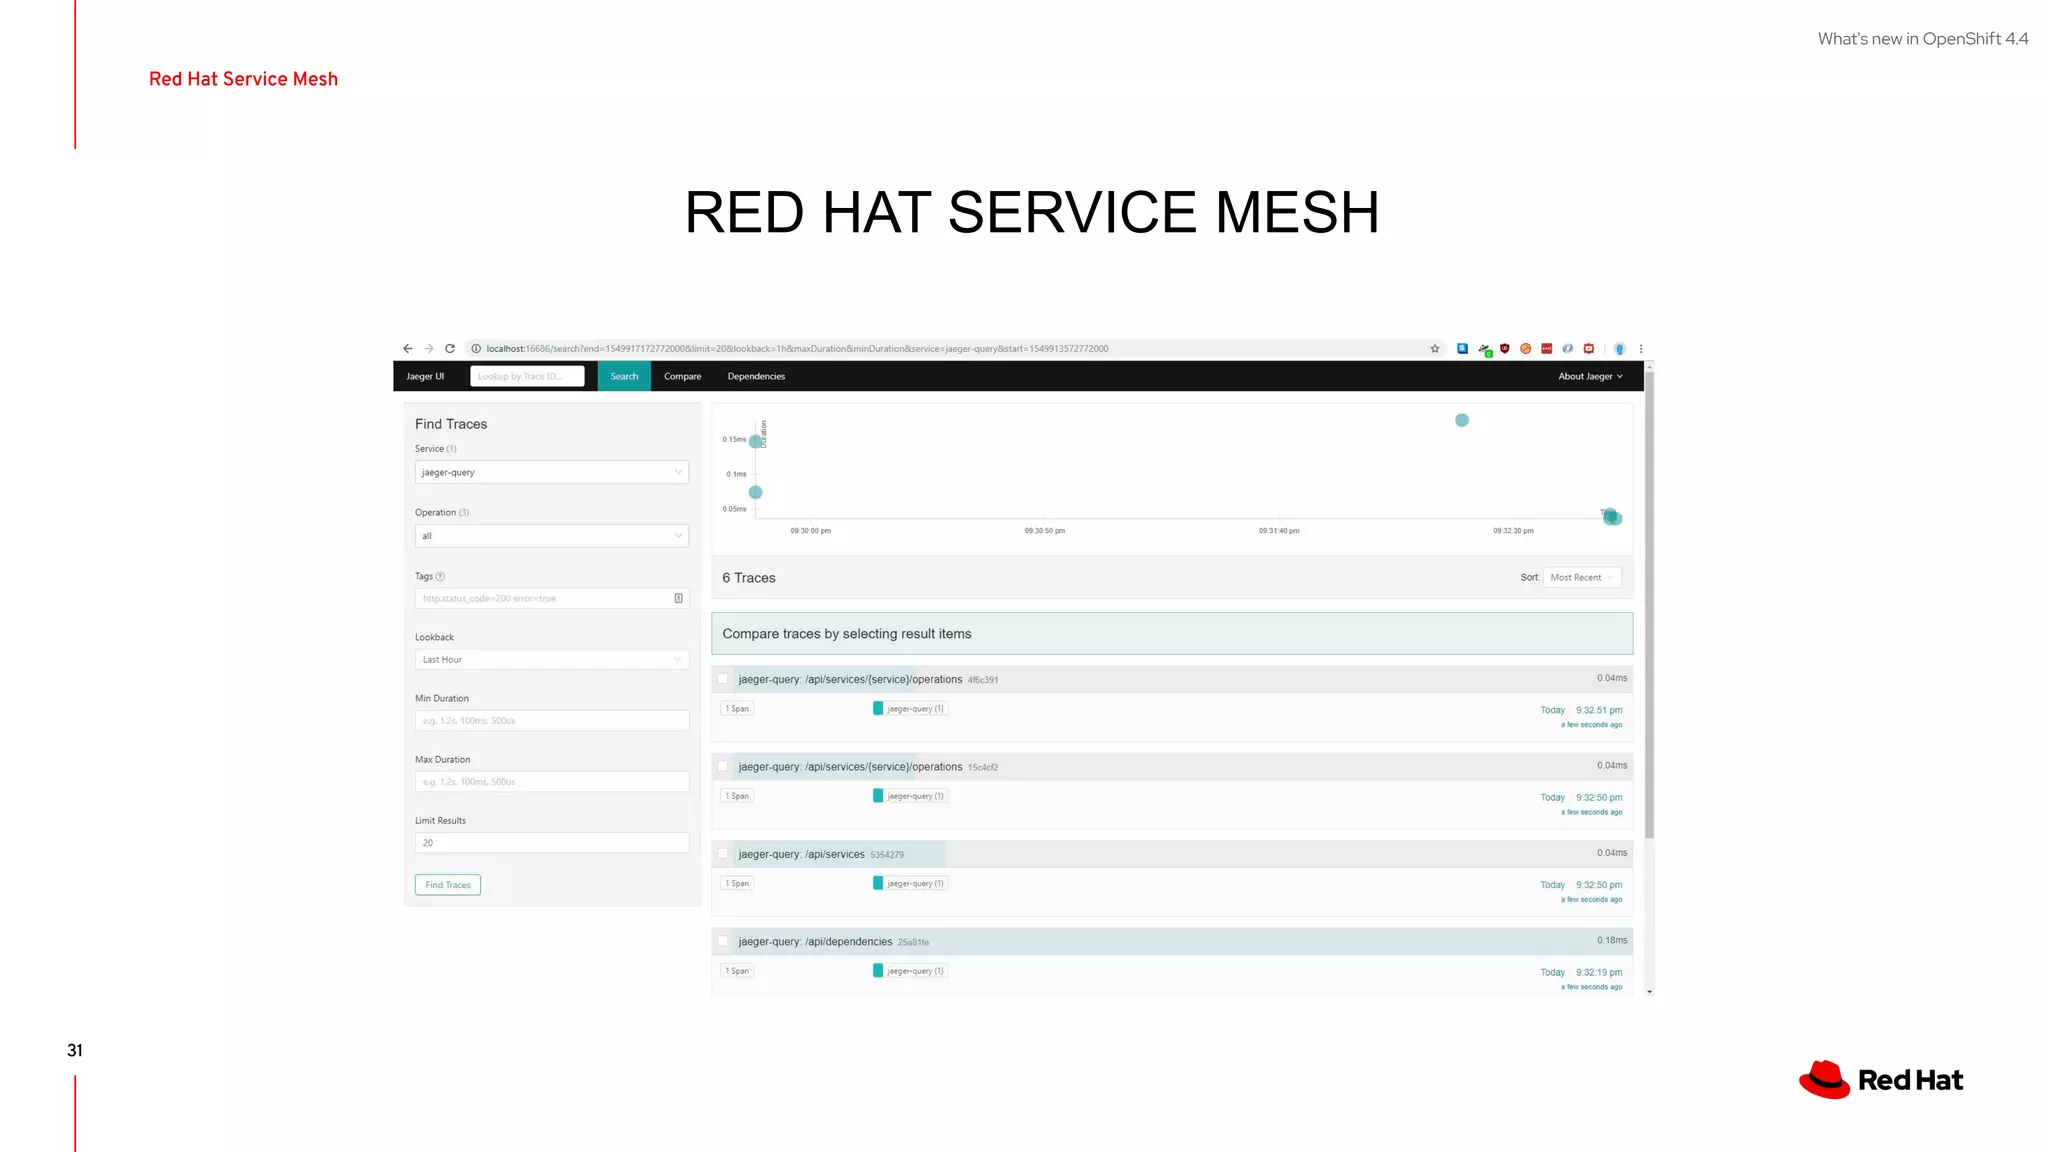This screenshot has width=2048, height=1152.
Task: Click the scrollbar down arrow
Action: (x=1649, y=991)
